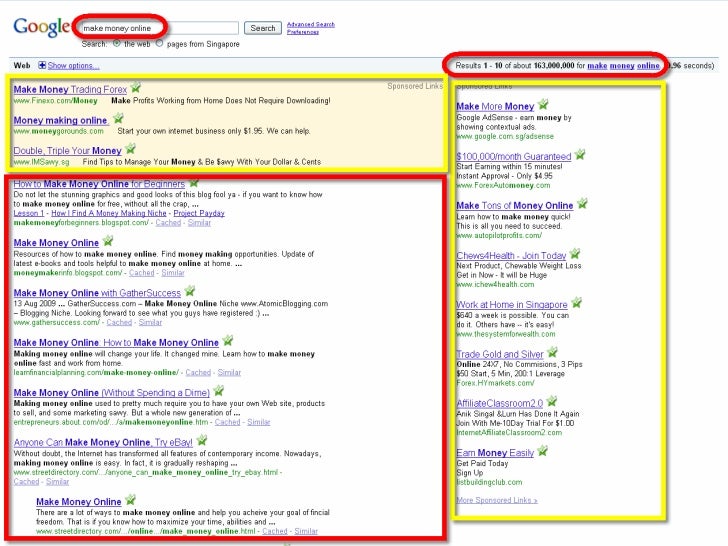Open Similar link for entrepreneurs.about.com result
The width and height of the screenshot is (728, 546).
tap(259, 422)
